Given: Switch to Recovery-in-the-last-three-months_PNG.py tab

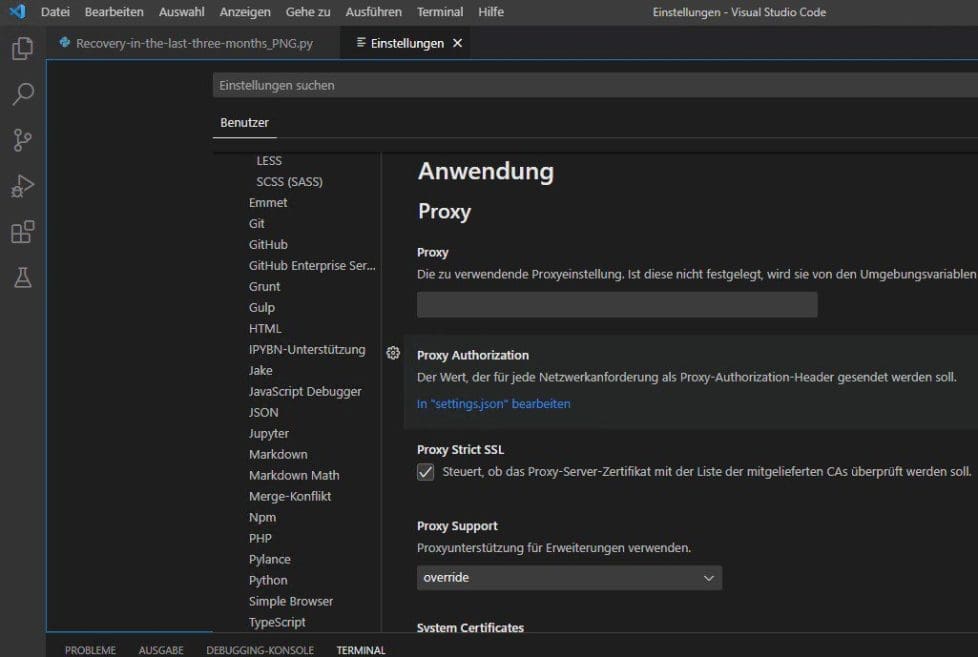Looking at the screenshot, I should 187,44.
